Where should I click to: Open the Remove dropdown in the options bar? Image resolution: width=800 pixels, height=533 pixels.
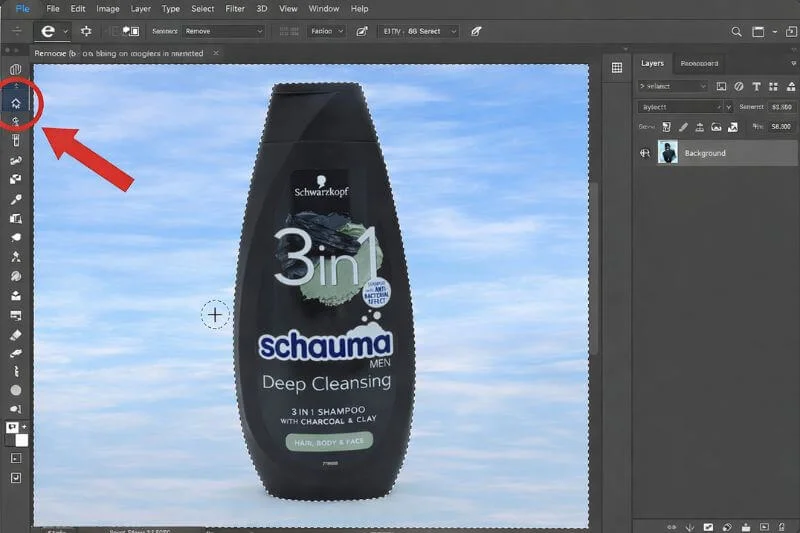(x=223, y=31)
